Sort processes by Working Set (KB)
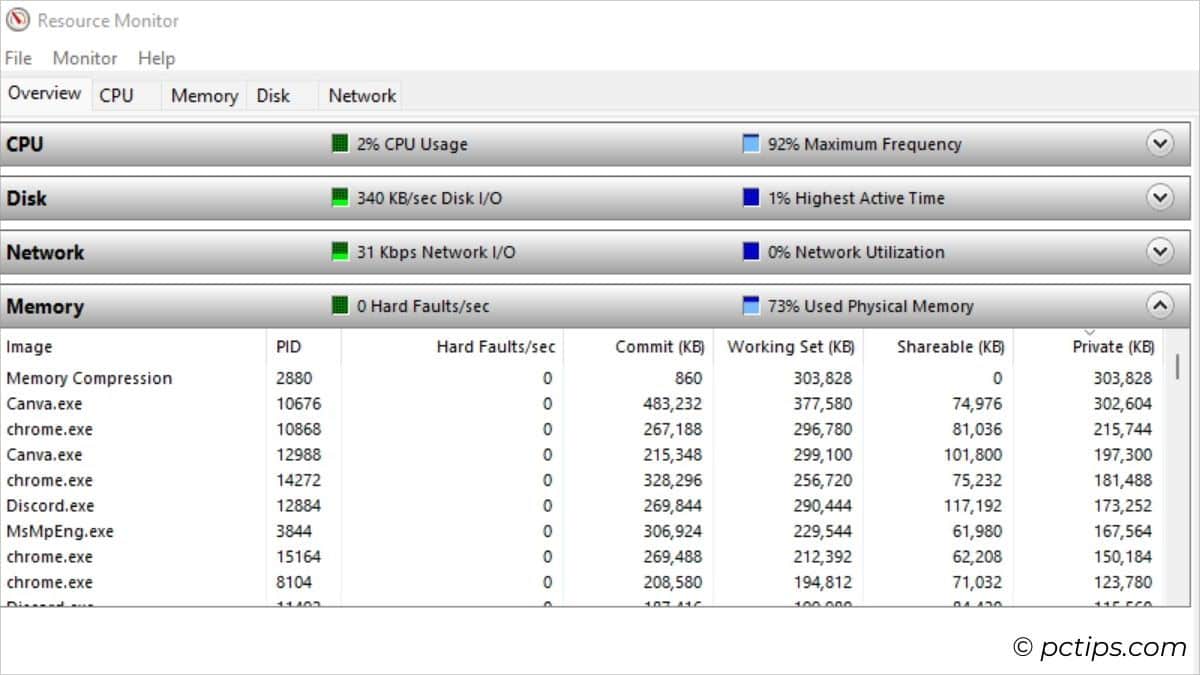1200x675 pixels. [x=790, y=346]
